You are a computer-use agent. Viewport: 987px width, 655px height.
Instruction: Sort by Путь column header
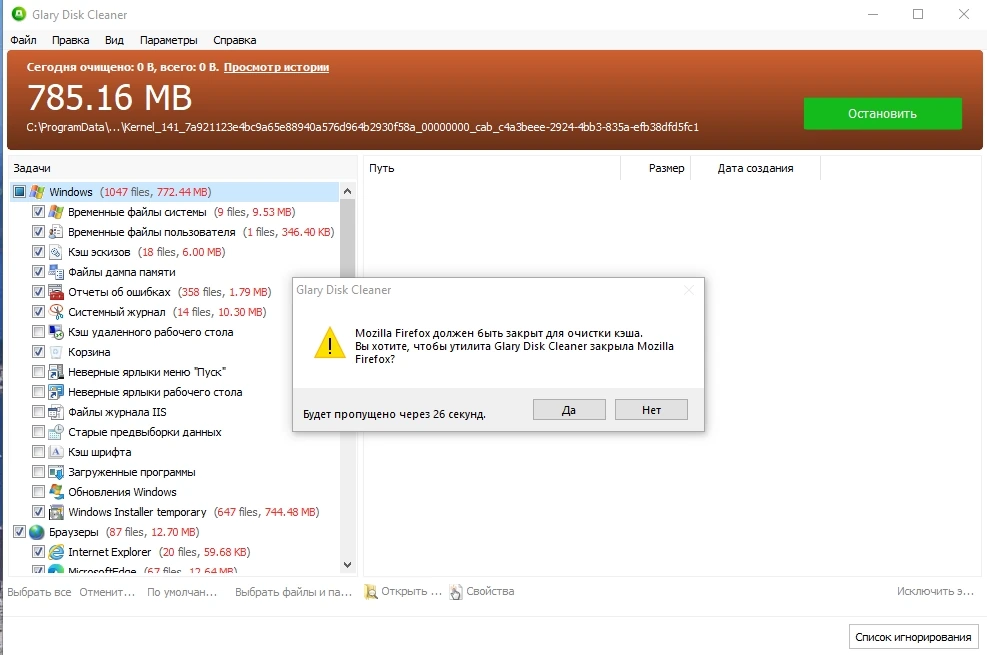point(492,168)
